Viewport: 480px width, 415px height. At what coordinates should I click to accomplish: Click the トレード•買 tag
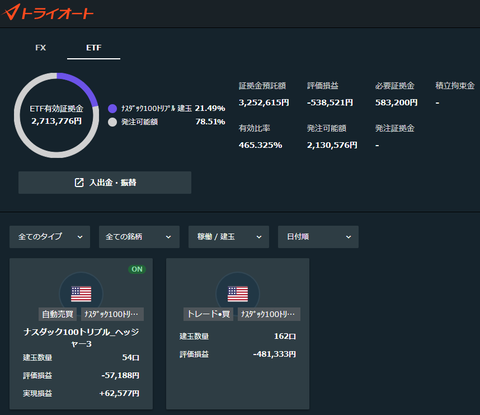click(x=209, y=314)
